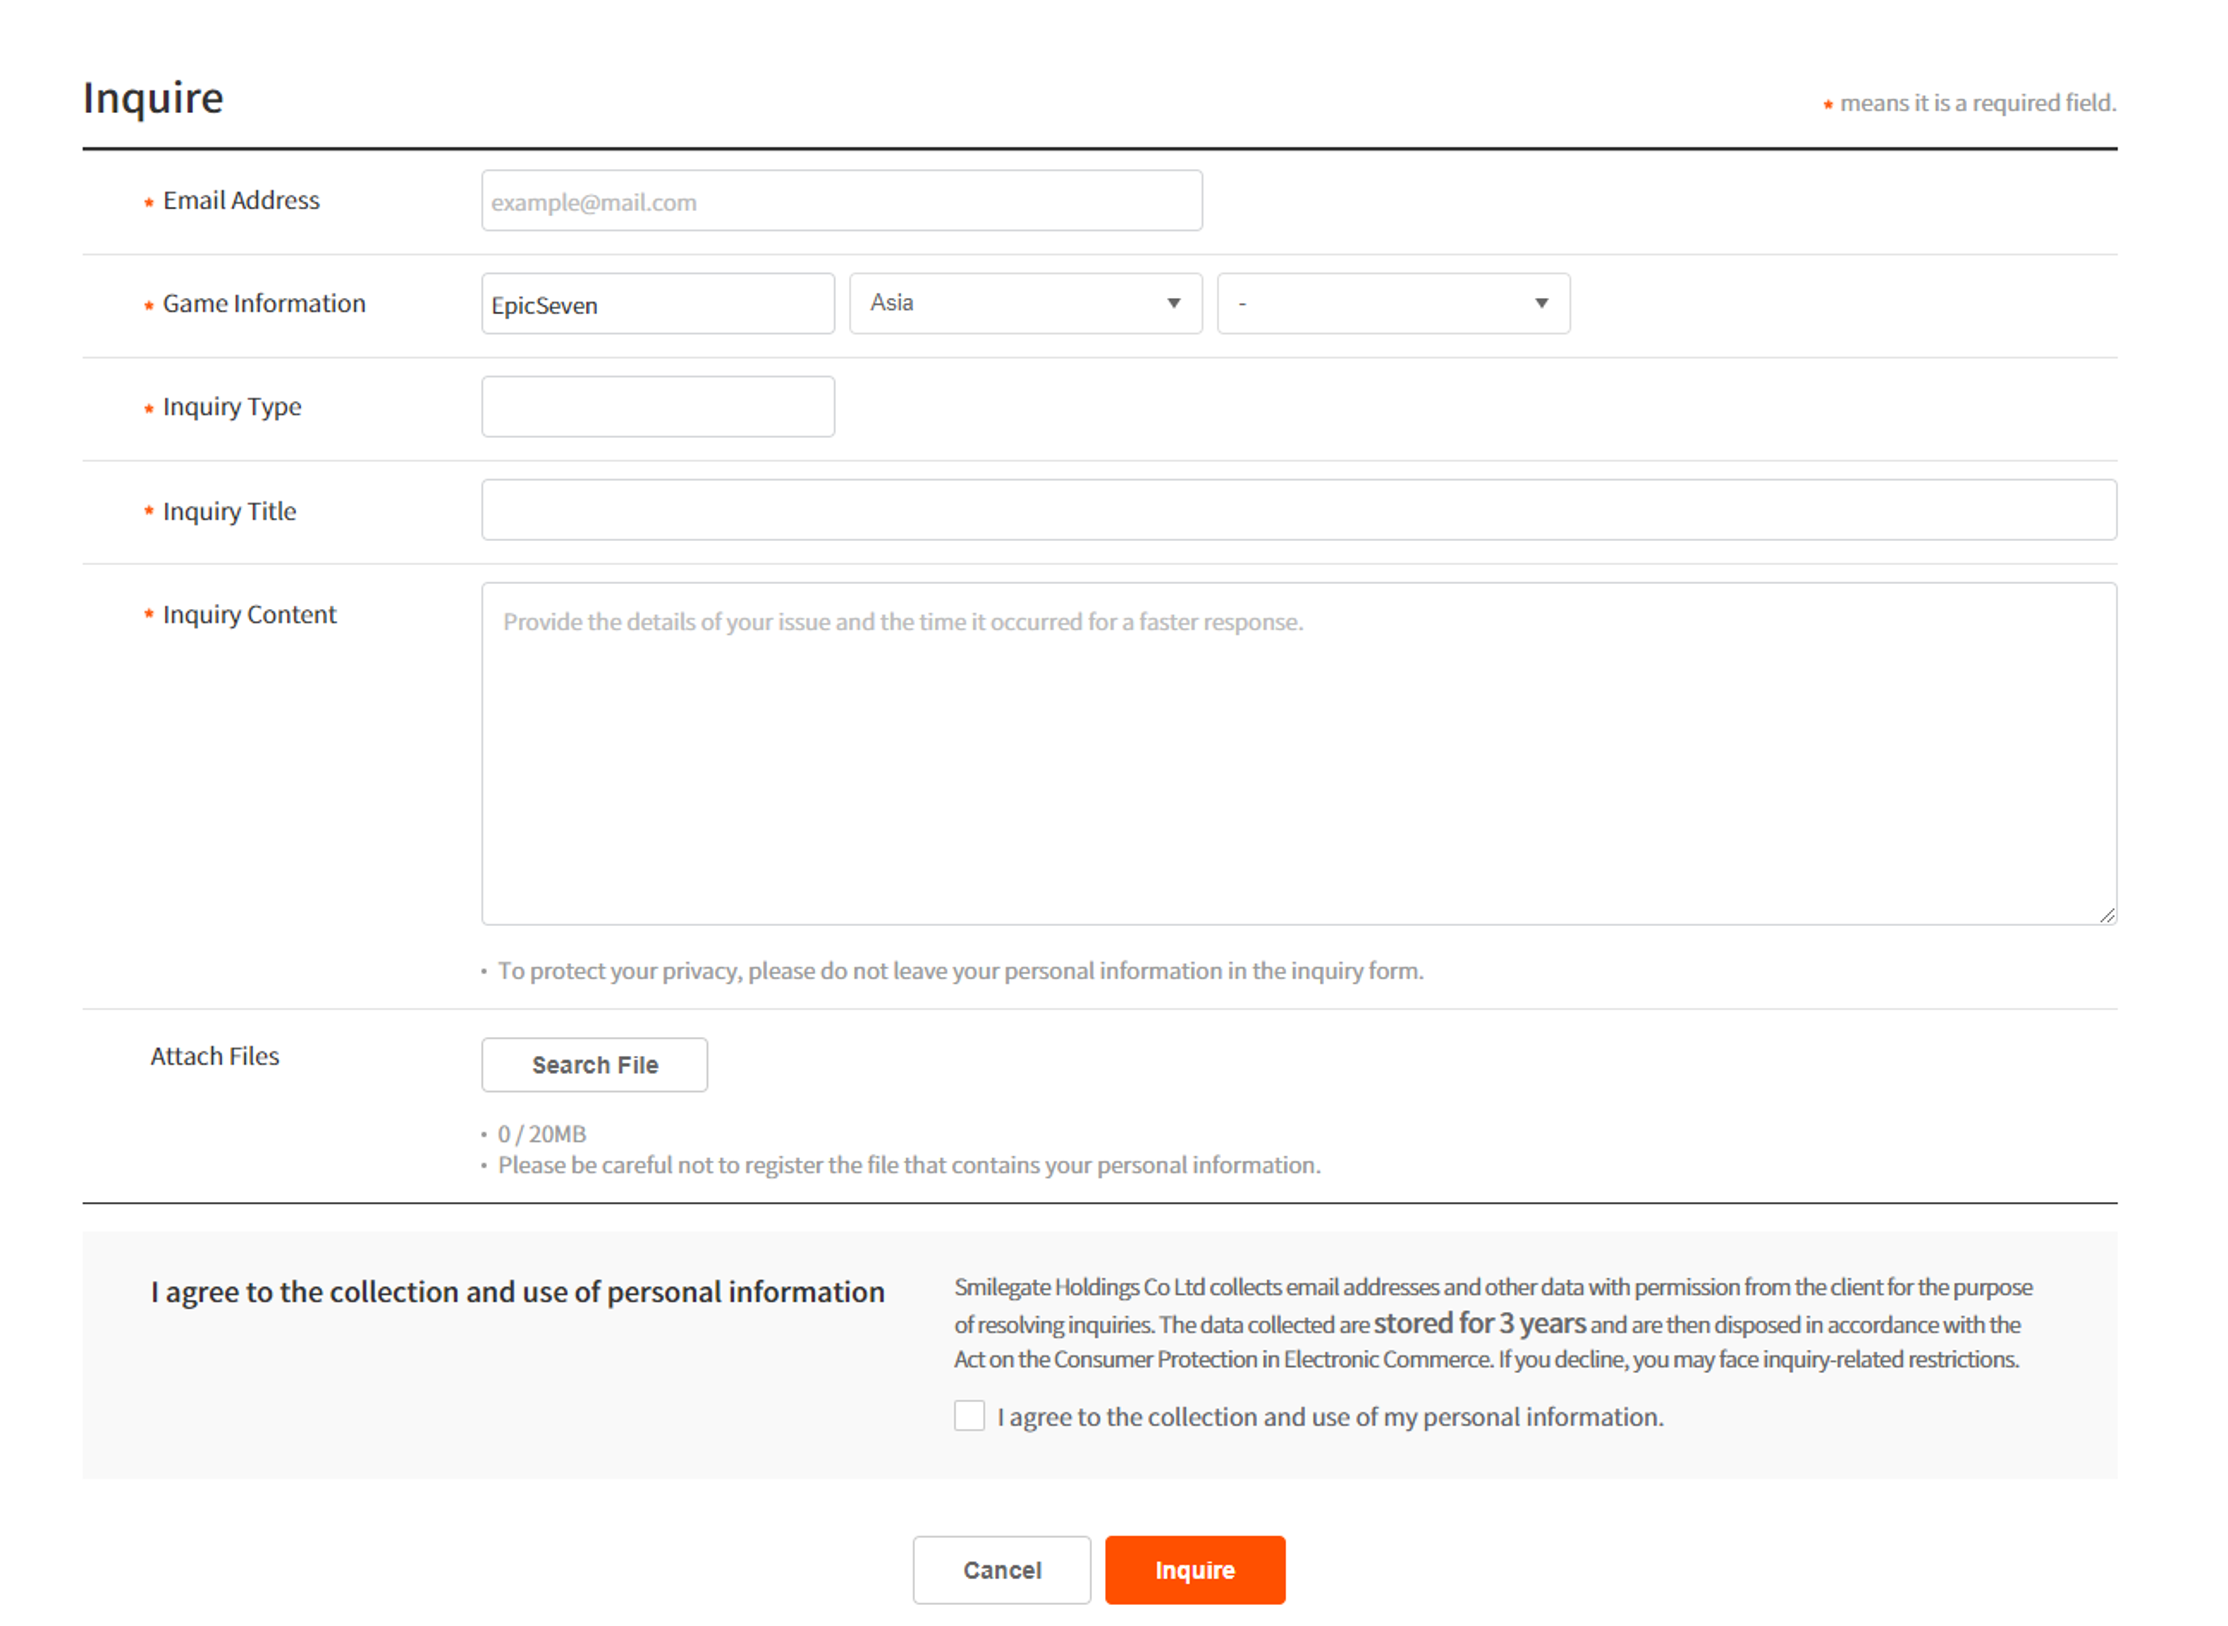Open the dash server dropdown

pyautogui.click(x=1392, y=303)
